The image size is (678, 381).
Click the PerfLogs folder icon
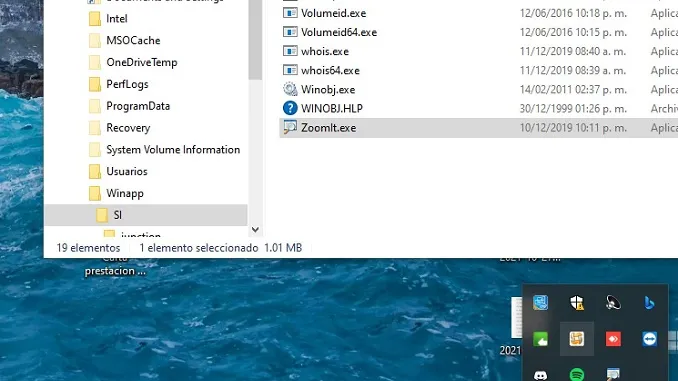click(x=95, y=84)
